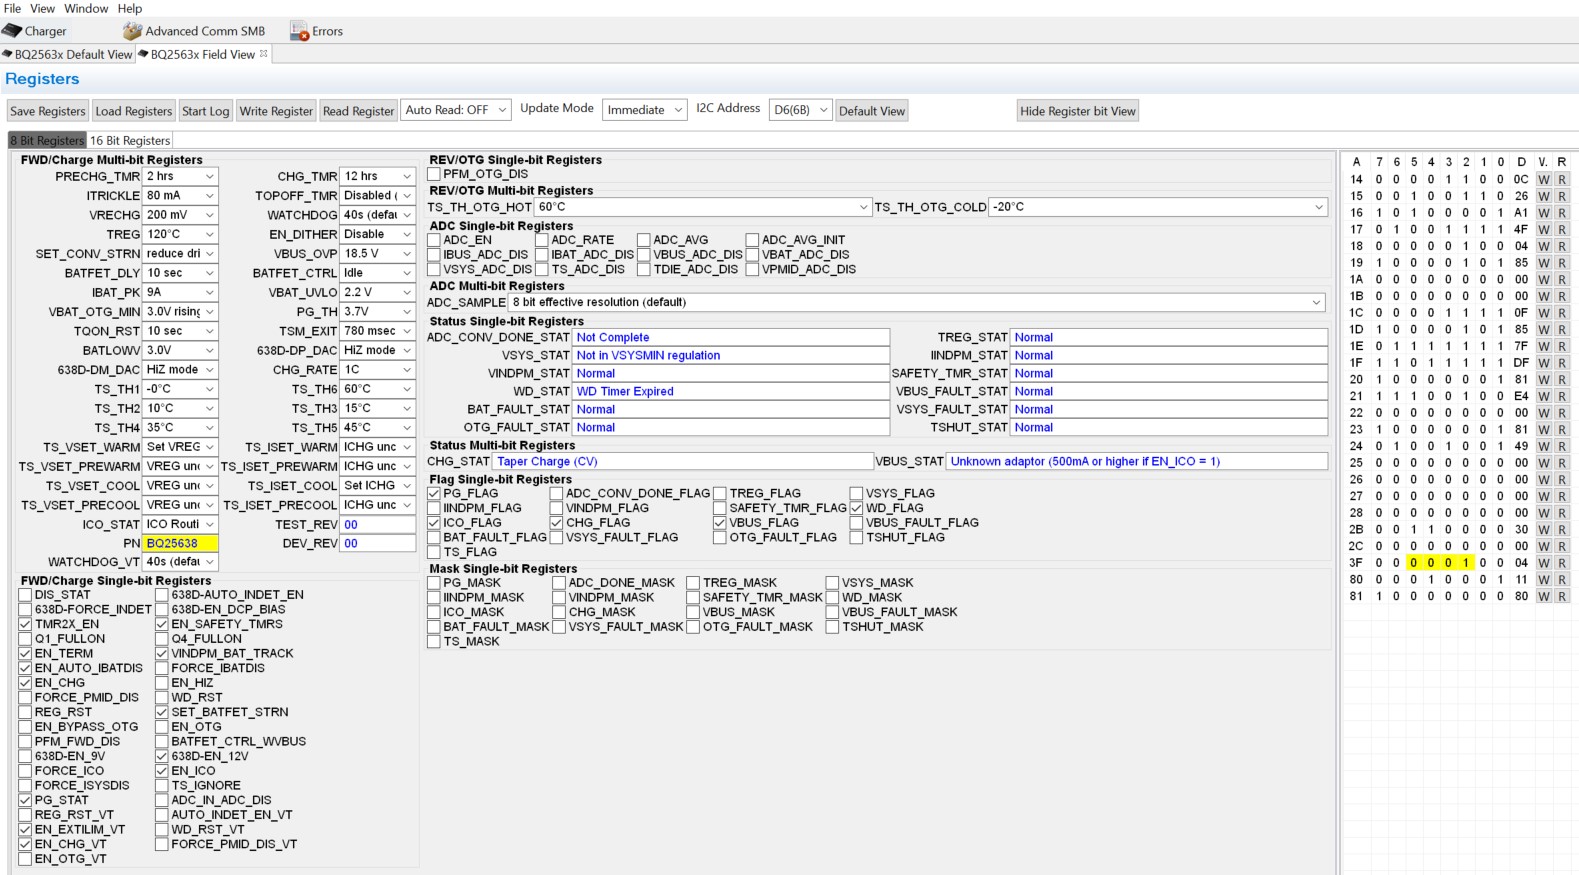
Task: Enable the PG_MASK checkbox
Action: [x=434, y=583]
